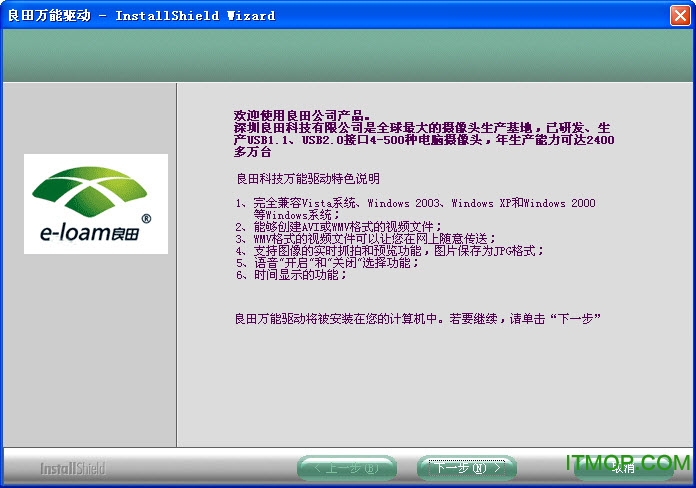Click the green header banner
This screenshot has width=696, height=488.
[348, 55]
